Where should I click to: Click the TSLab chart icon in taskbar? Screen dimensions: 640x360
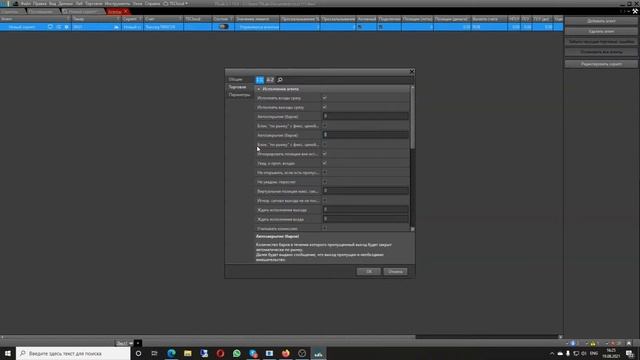(x=318, y=353)
